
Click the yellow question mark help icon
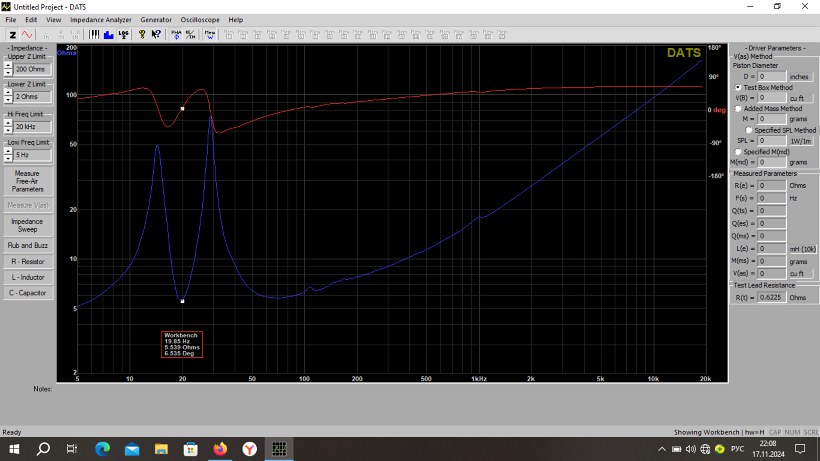pyautogui.click(x=142, y=34)
